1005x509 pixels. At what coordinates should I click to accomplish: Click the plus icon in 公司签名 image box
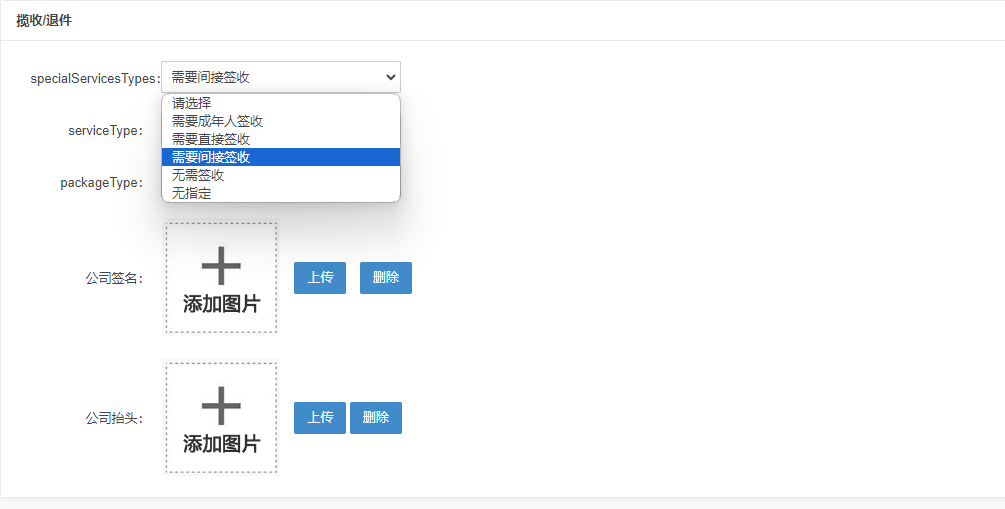pyautogui.click(x=221, y=265)
